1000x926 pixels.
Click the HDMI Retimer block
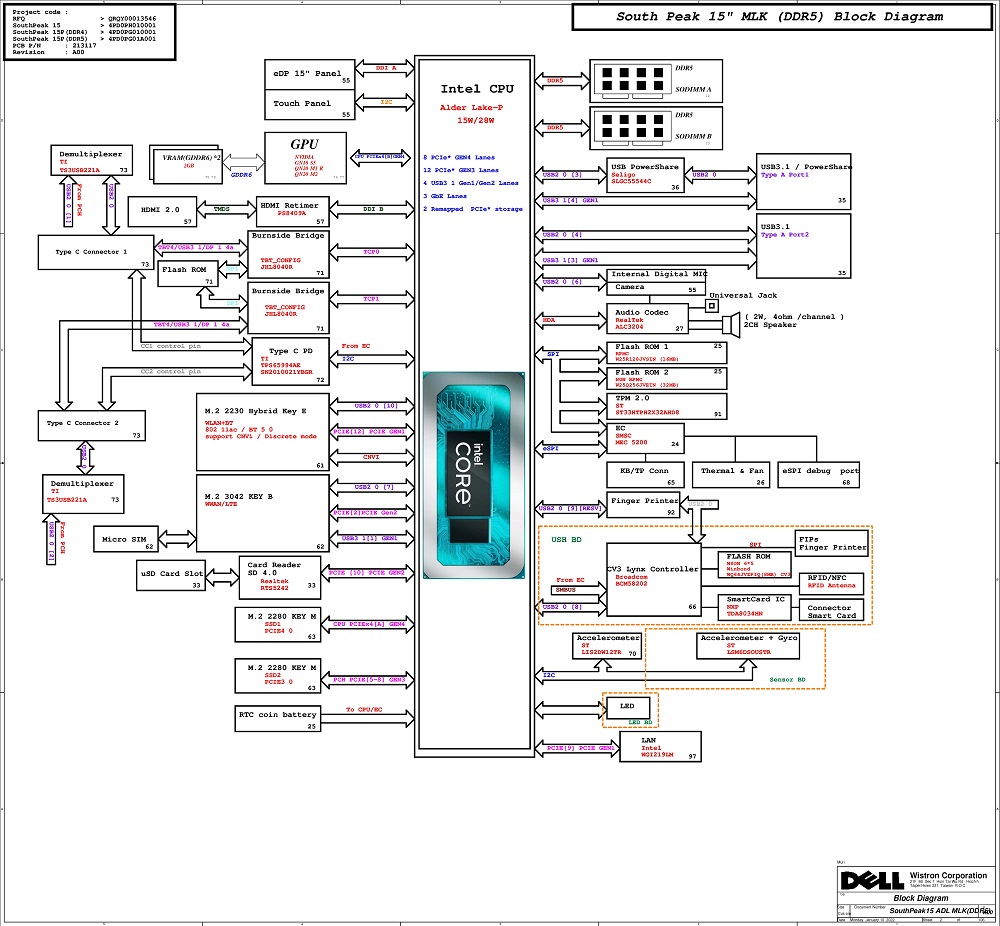tap(293, 212)
